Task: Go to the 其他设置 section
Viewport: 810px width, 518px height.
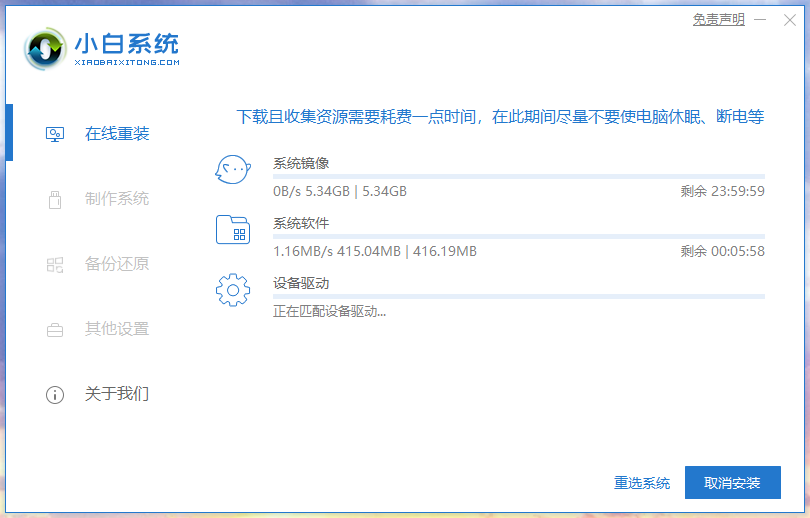Action: (117, 329)
